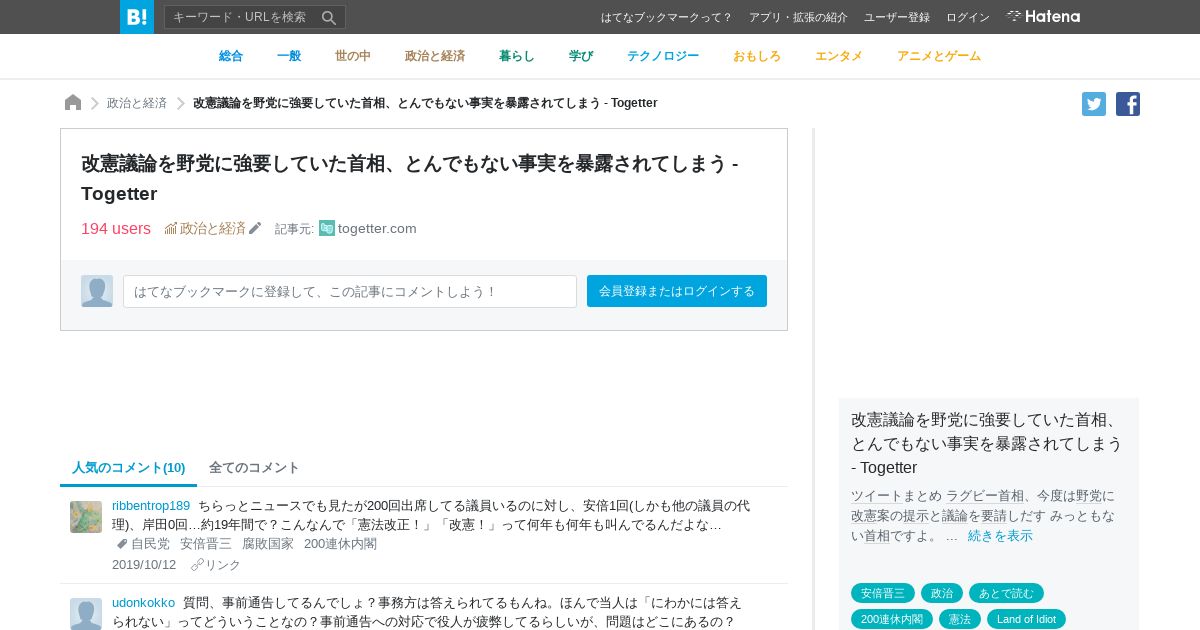Share article on Facebook

coord(1128,104)
